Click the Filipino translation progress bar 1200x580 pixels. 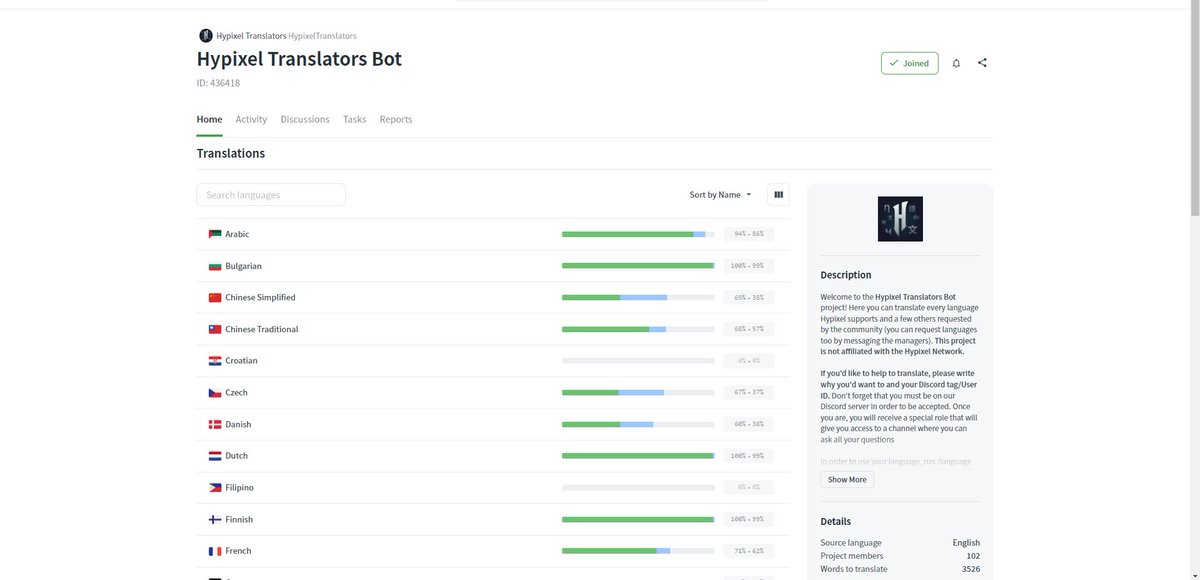point(638,488)
